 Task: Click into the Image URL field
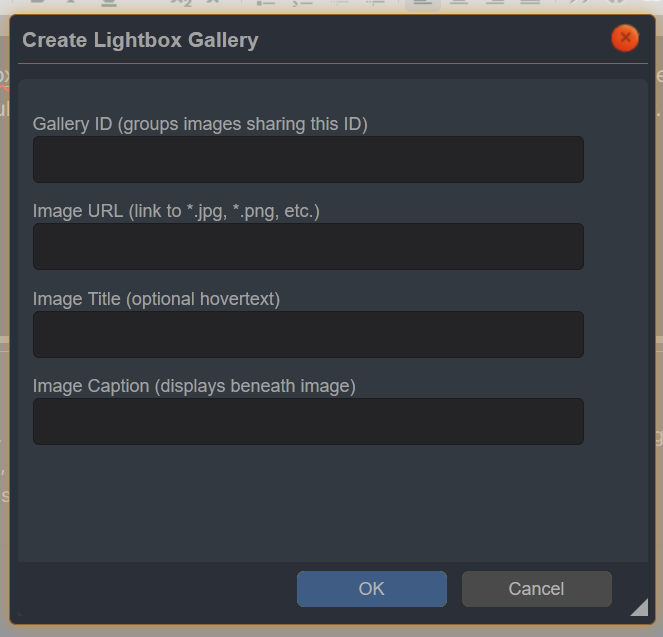[x=308, y=247]
